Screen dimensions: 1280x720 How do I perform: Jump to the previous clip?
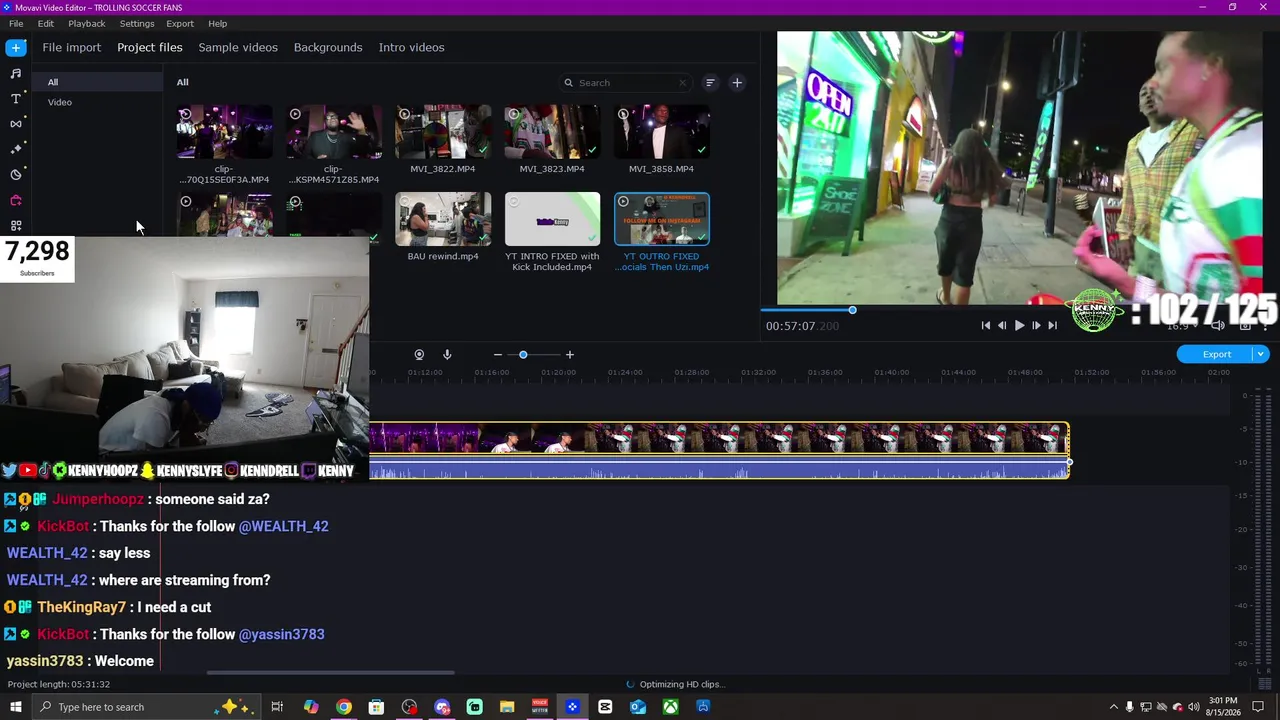[985, 325]
